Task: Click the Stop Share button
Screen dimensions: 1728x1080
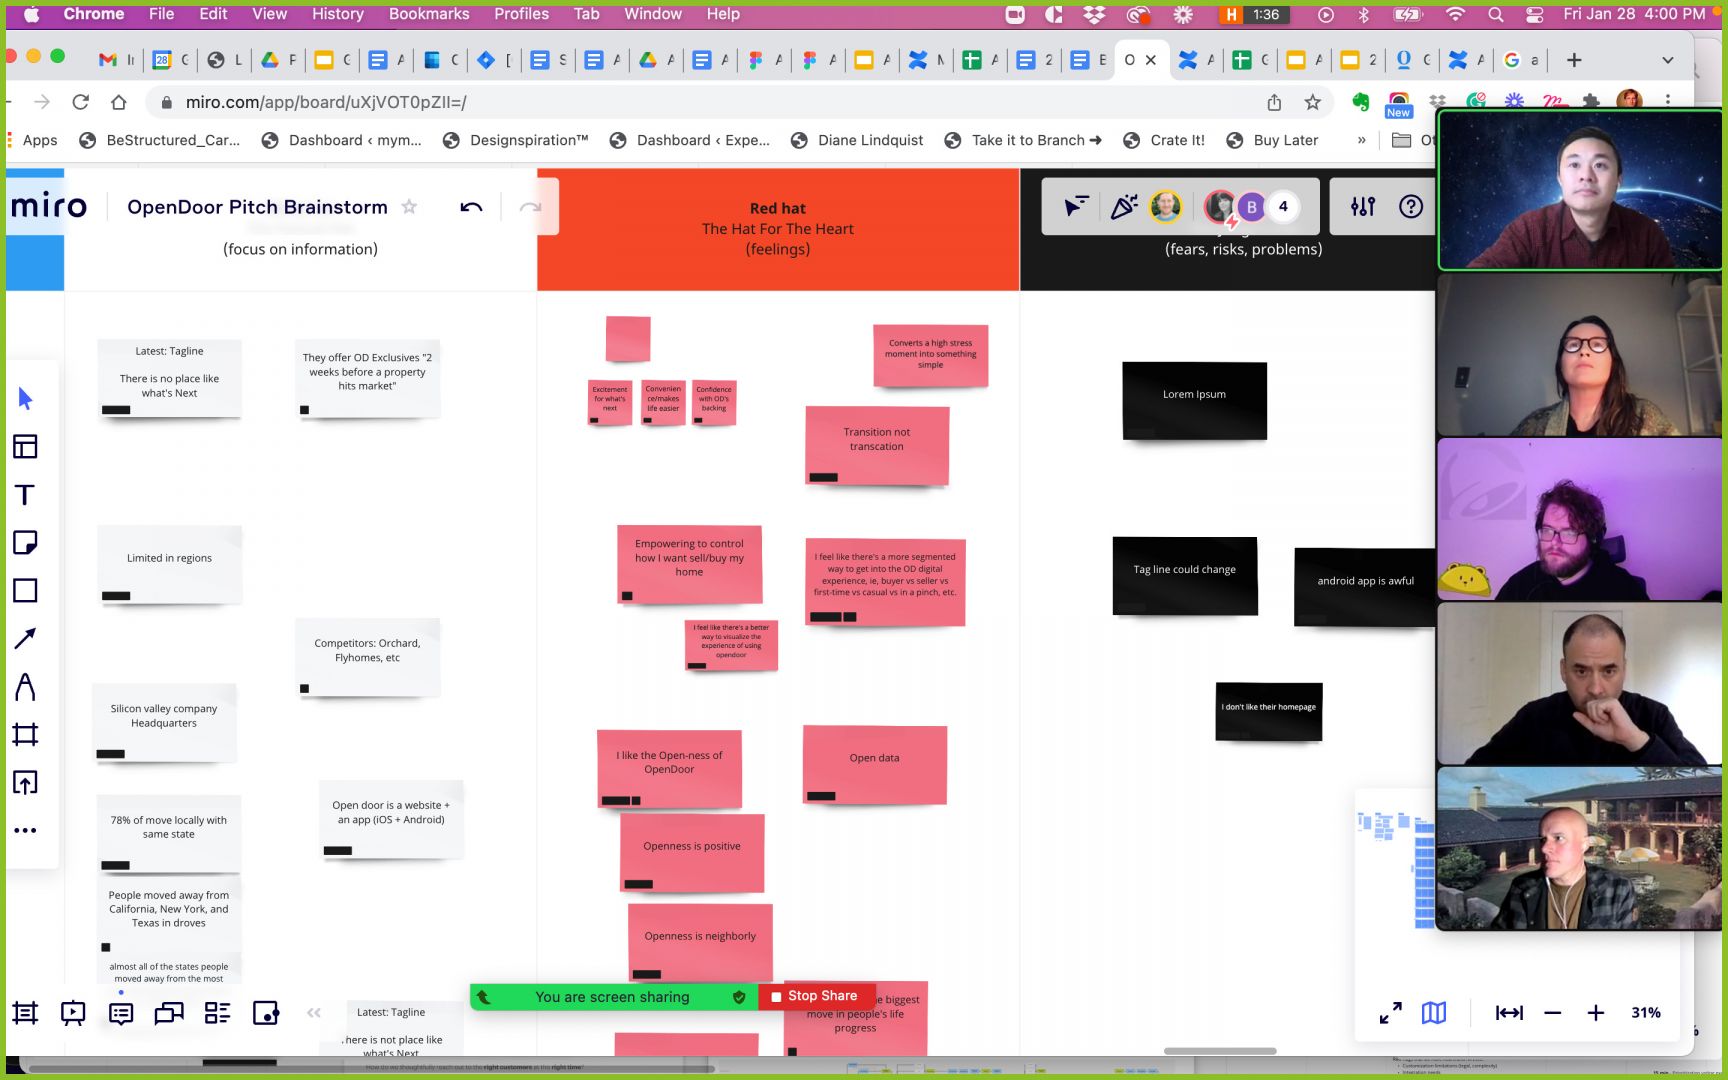Action: (815, 996)
